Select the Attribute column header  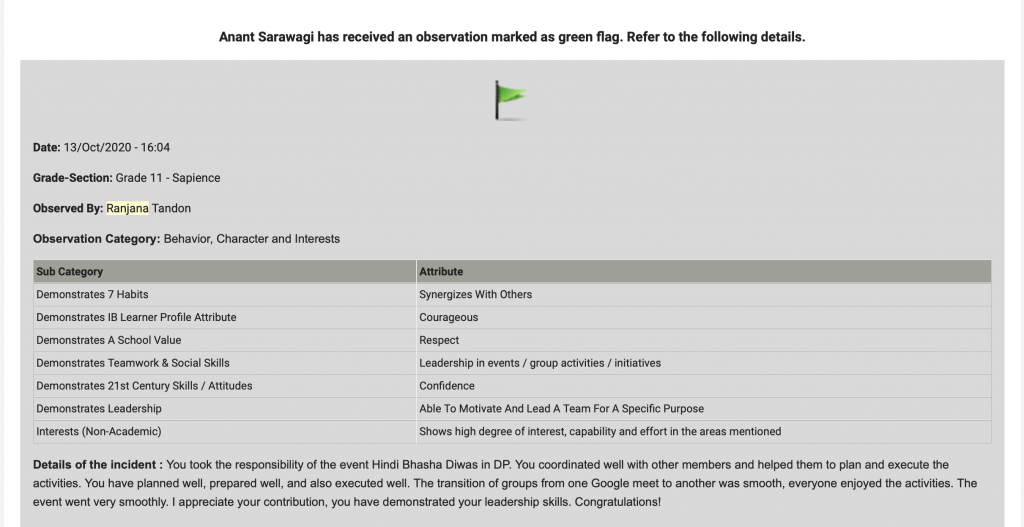pyautogui.click(x=703, y=272)
